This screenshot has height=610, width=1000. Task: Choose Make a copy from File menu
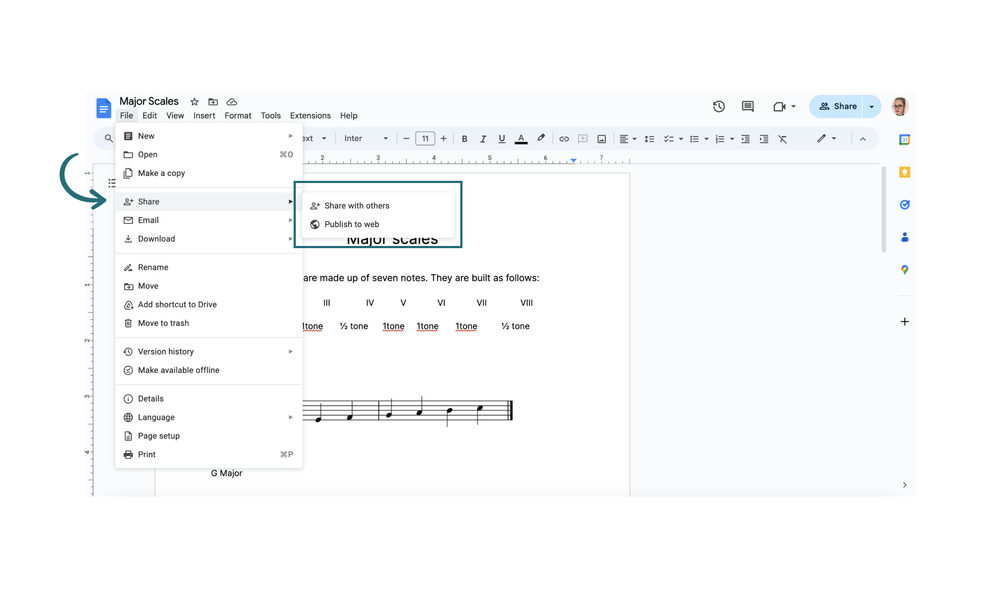[x=163, y=173]
